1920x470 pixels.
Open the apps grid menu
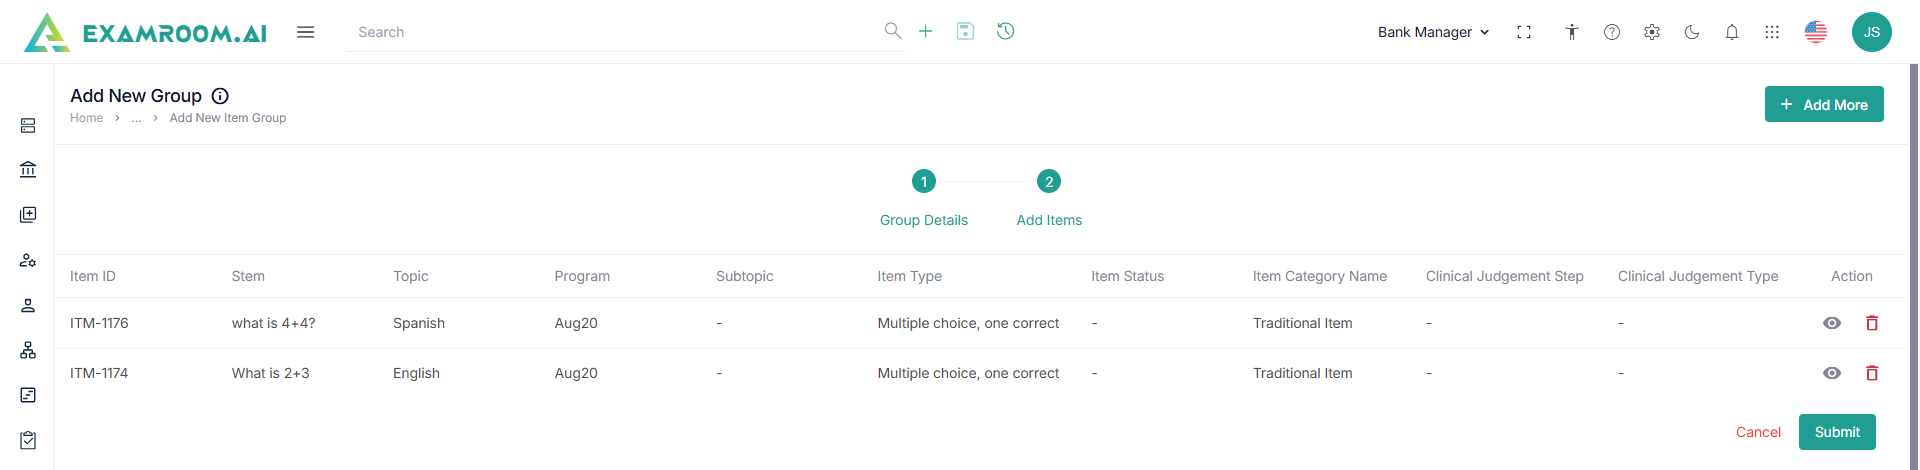(1772, 32)
